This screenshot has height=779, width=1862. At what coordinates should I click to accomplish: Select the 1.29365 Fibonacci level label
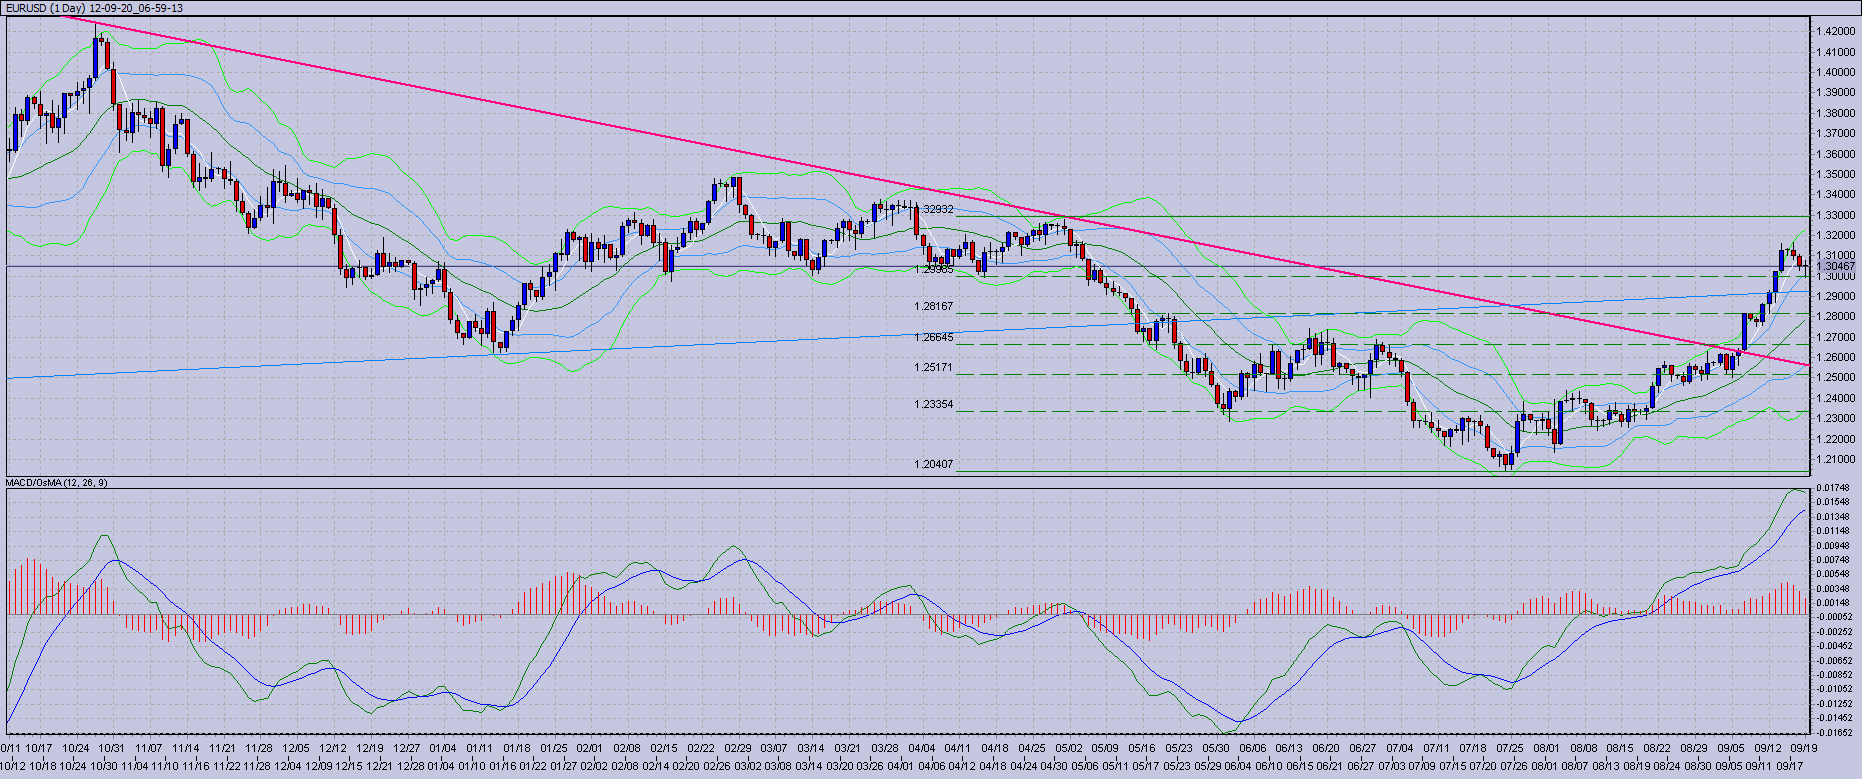935,269
